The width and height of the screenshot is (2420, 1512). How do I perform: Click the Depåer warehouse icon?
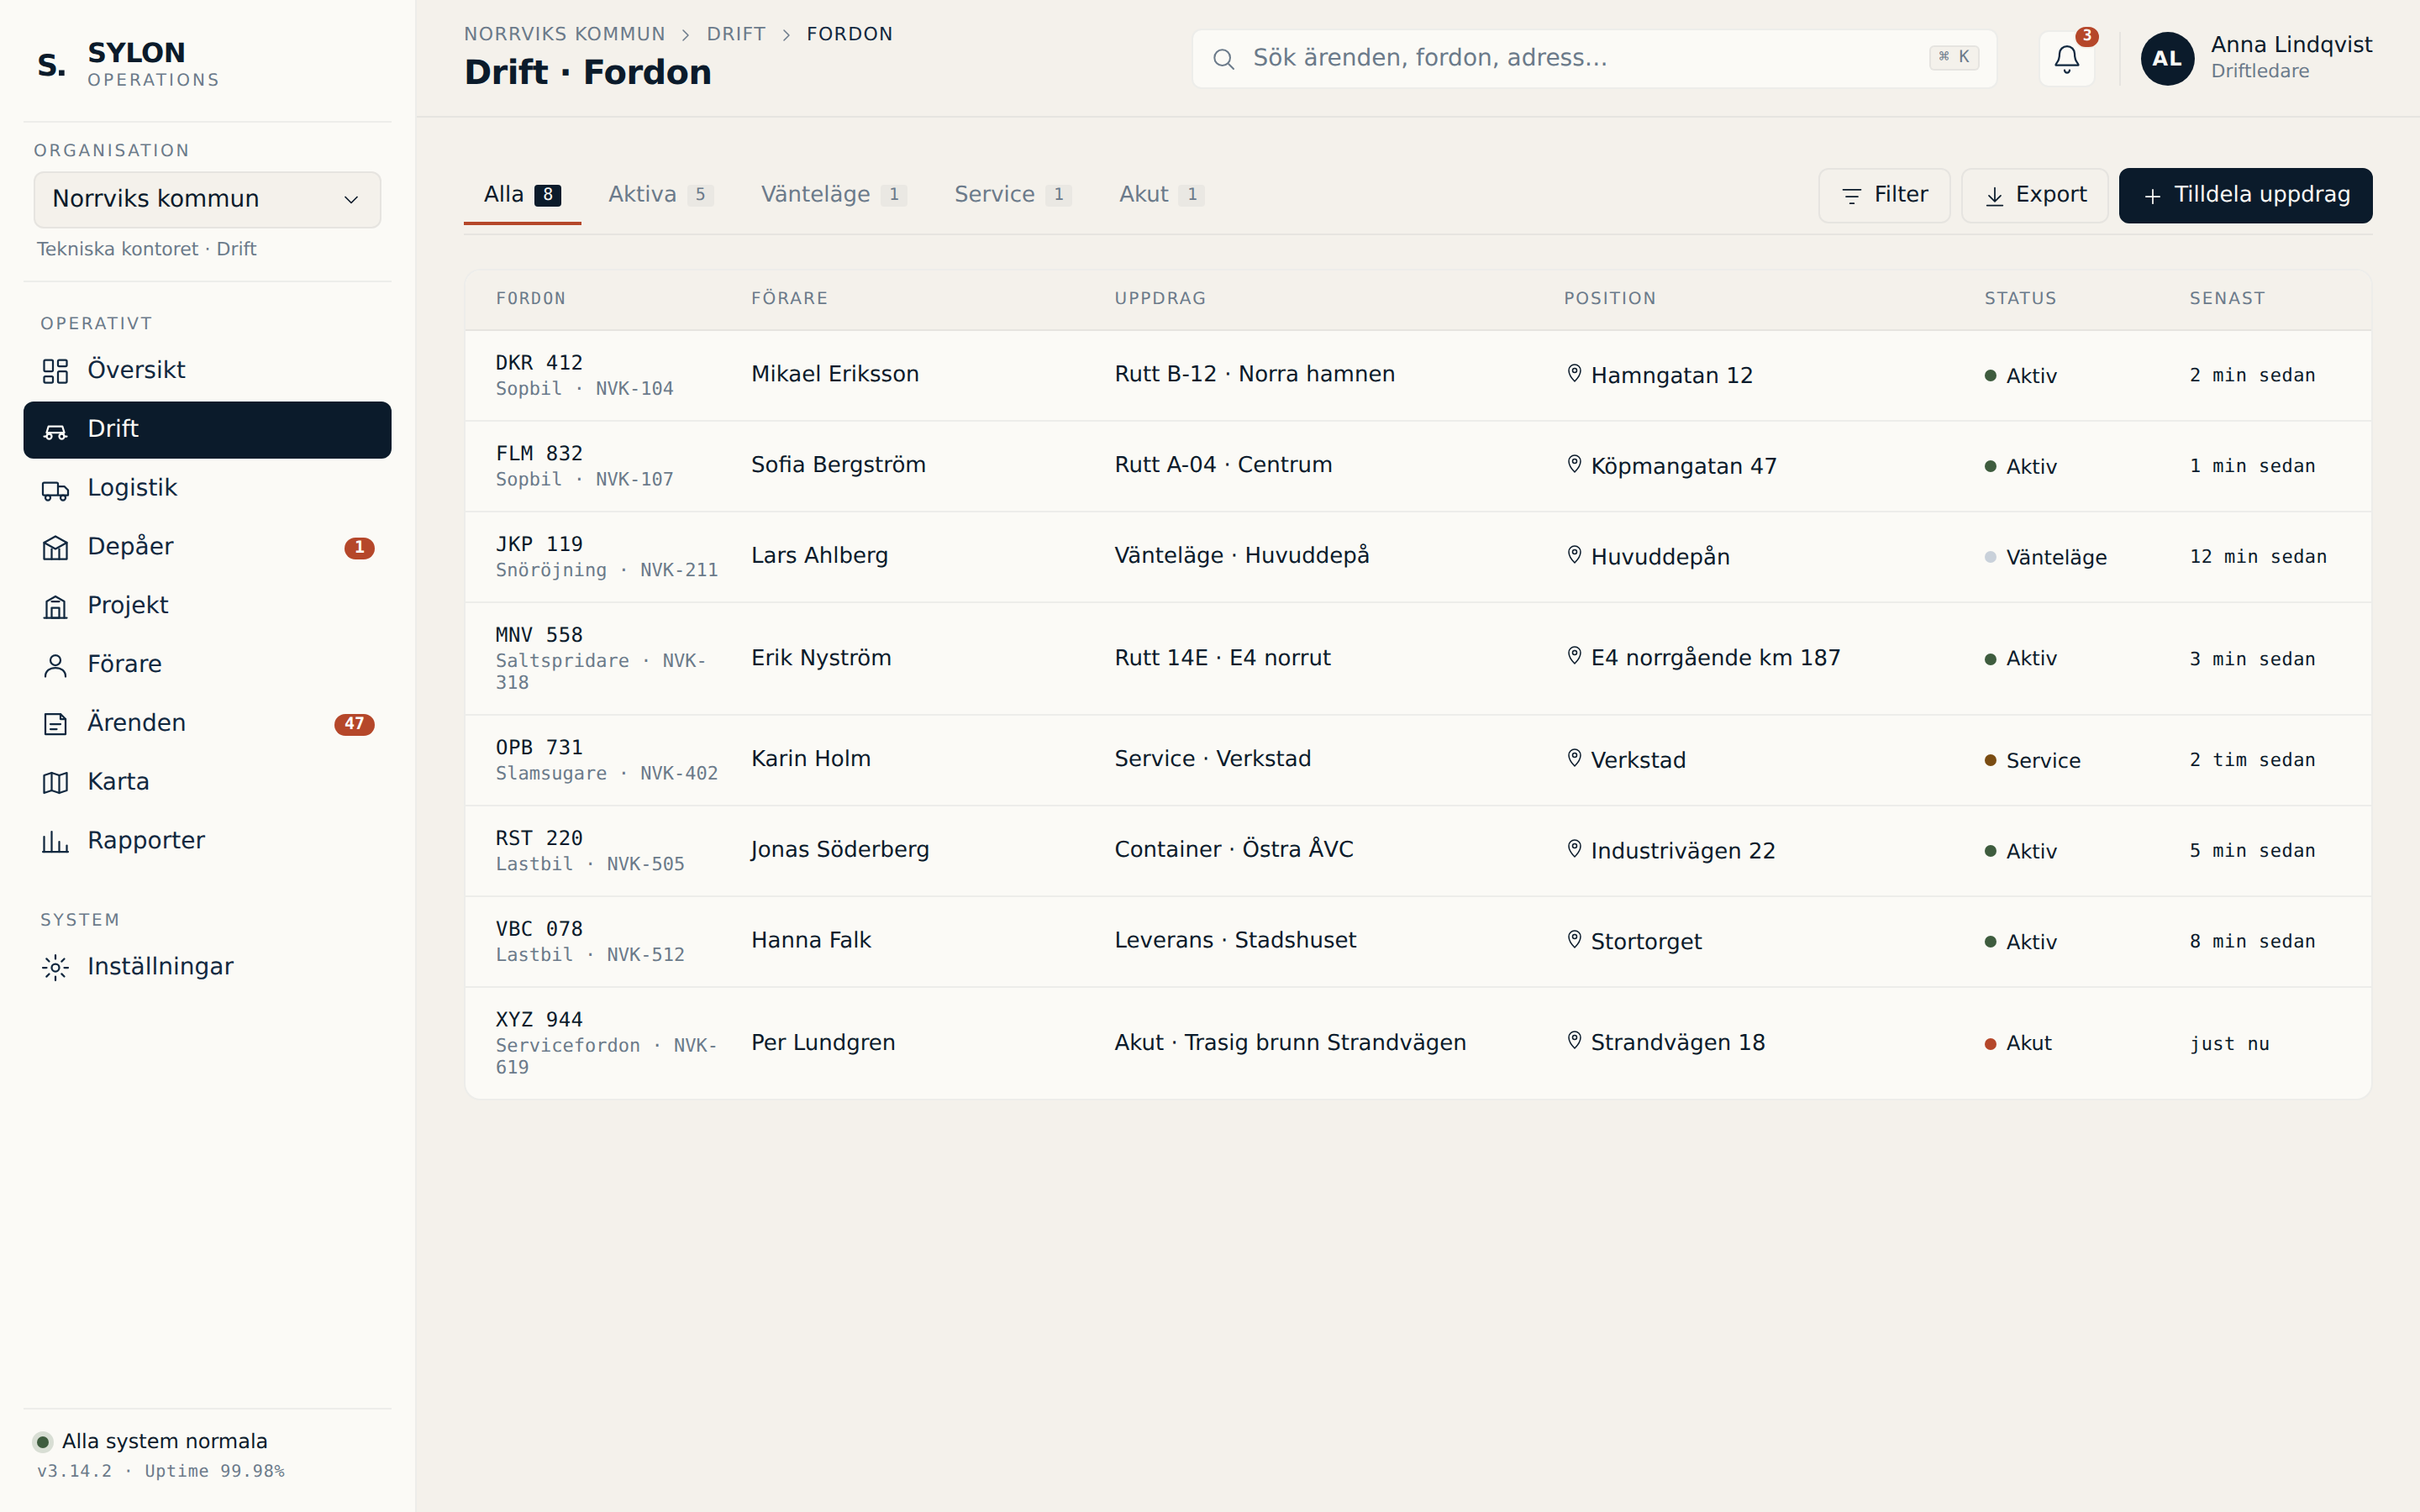pos(55,548)
